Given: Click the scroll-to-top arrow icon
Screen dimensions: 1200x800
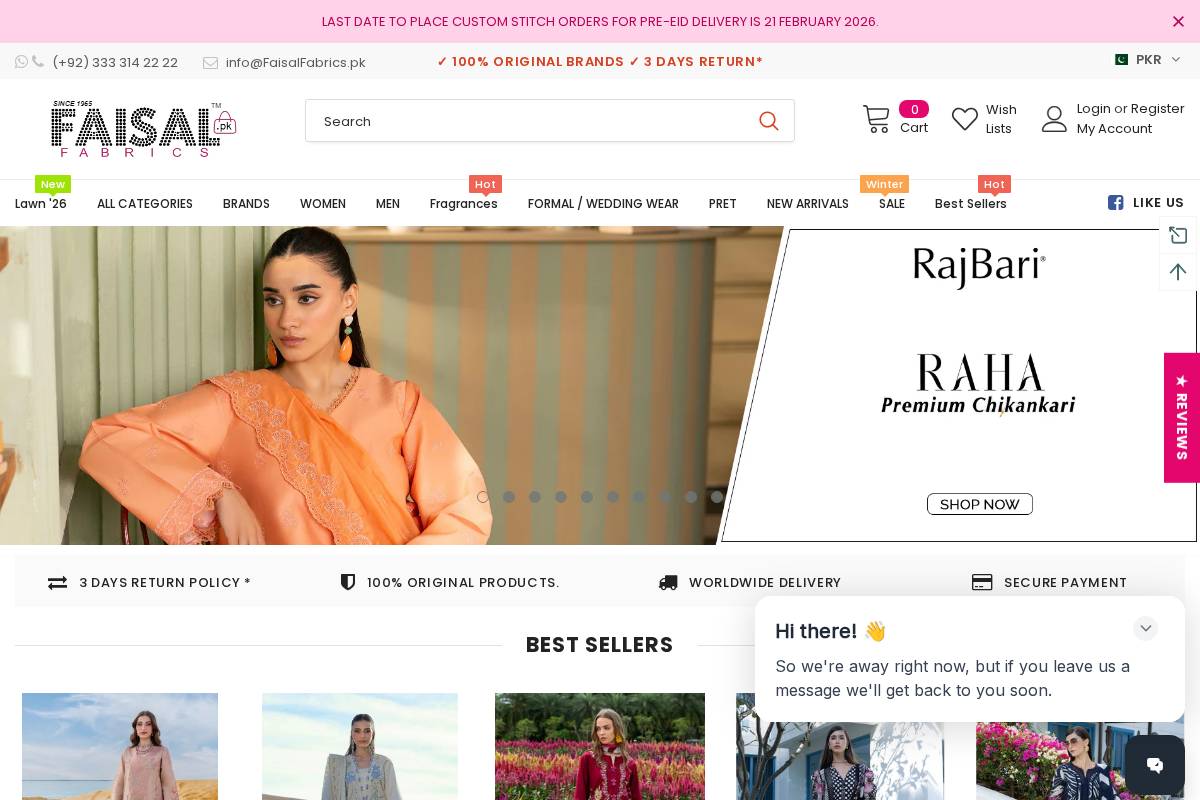Looking at the screenshot, I should coord(1177,272).
